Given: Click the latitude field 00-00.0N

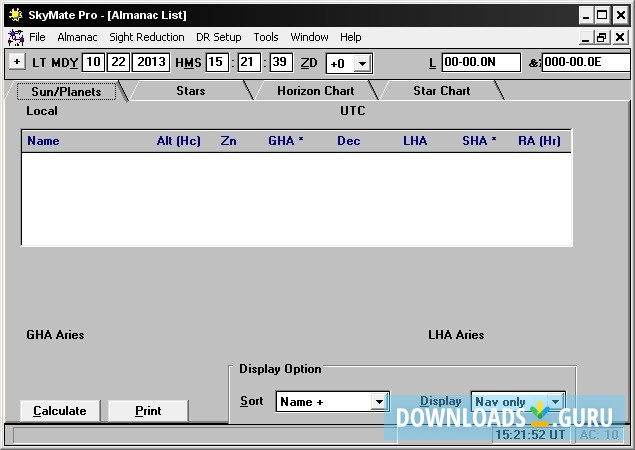Looking at the screenshot, I should click(x=481, y=62).
